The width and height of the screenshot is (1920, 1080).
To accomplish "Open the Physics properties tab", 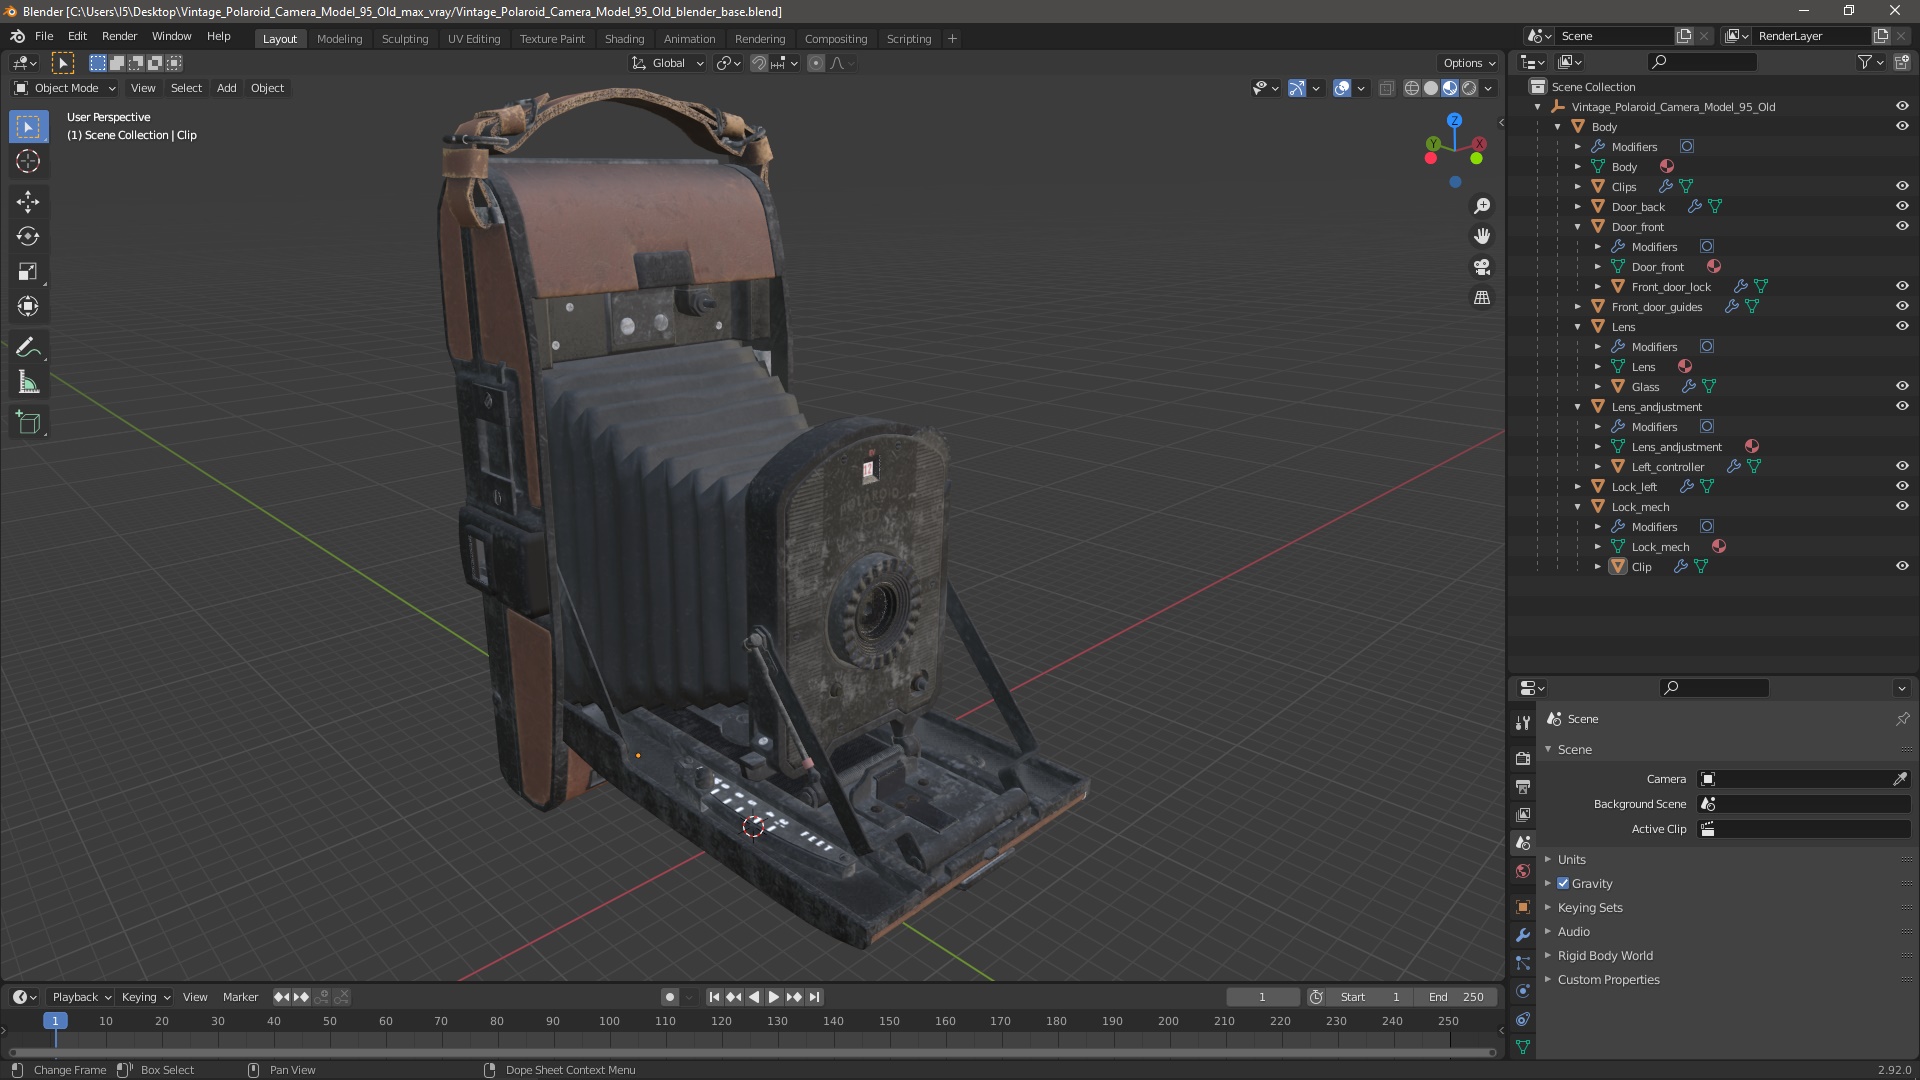I will pyautogui.click(x=1523, y=991).
